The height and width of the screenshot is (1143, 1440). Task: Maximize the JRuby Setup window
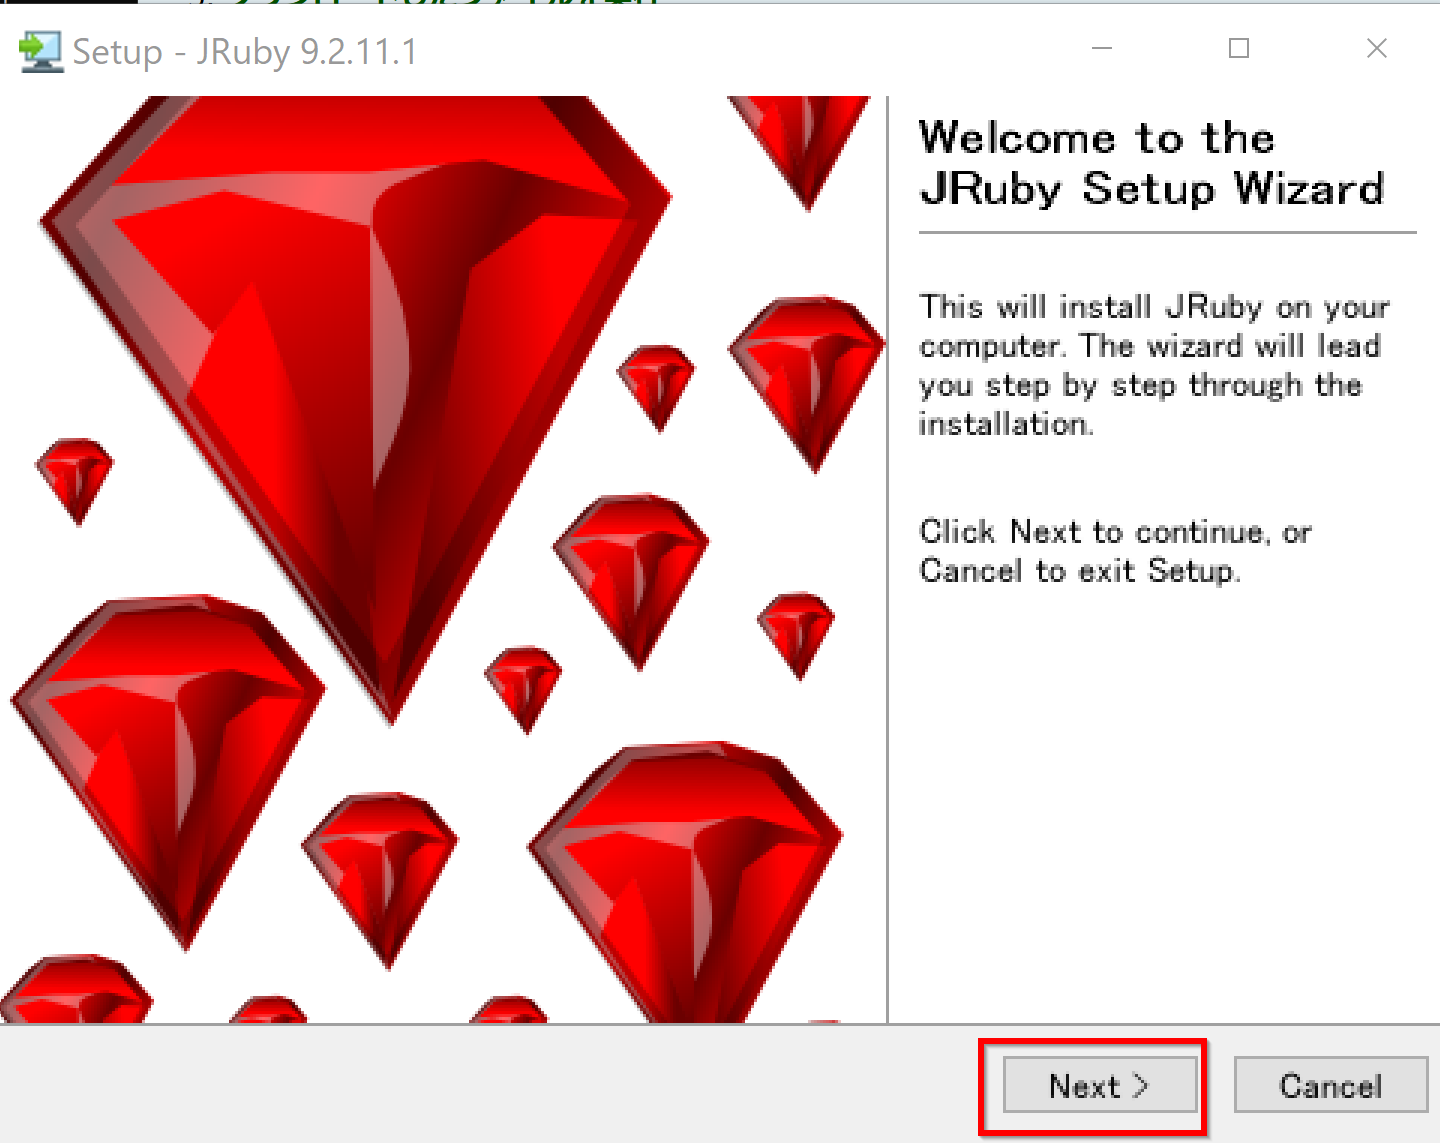coord(1239,48)
